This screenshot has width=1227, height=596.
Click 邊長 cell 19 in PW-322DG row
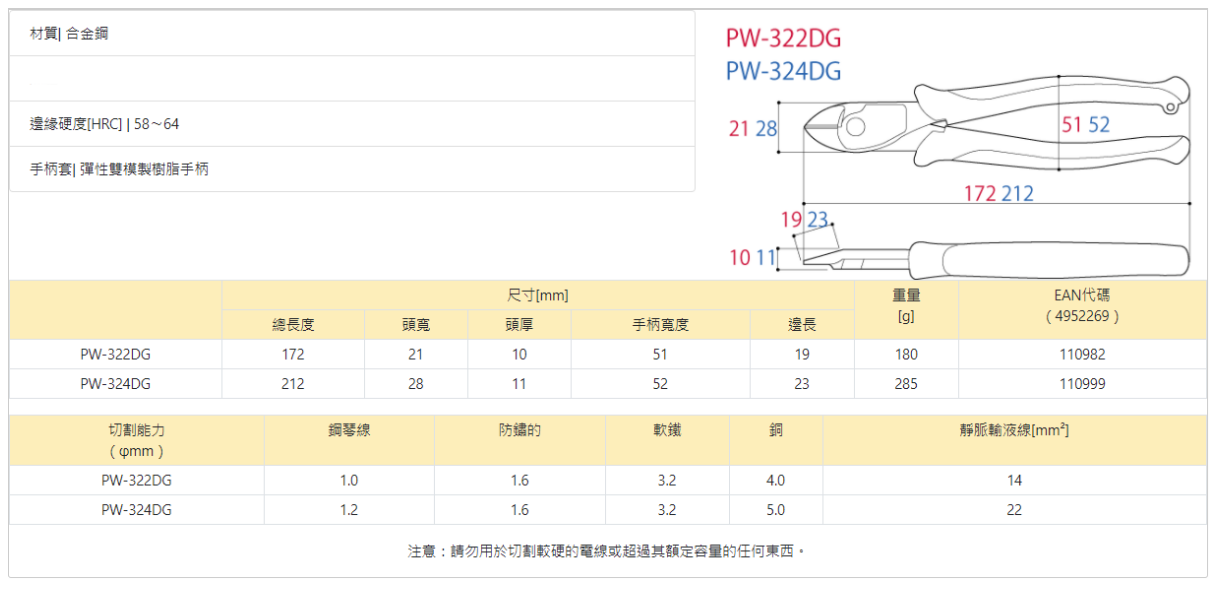click(x=802, y=354)
